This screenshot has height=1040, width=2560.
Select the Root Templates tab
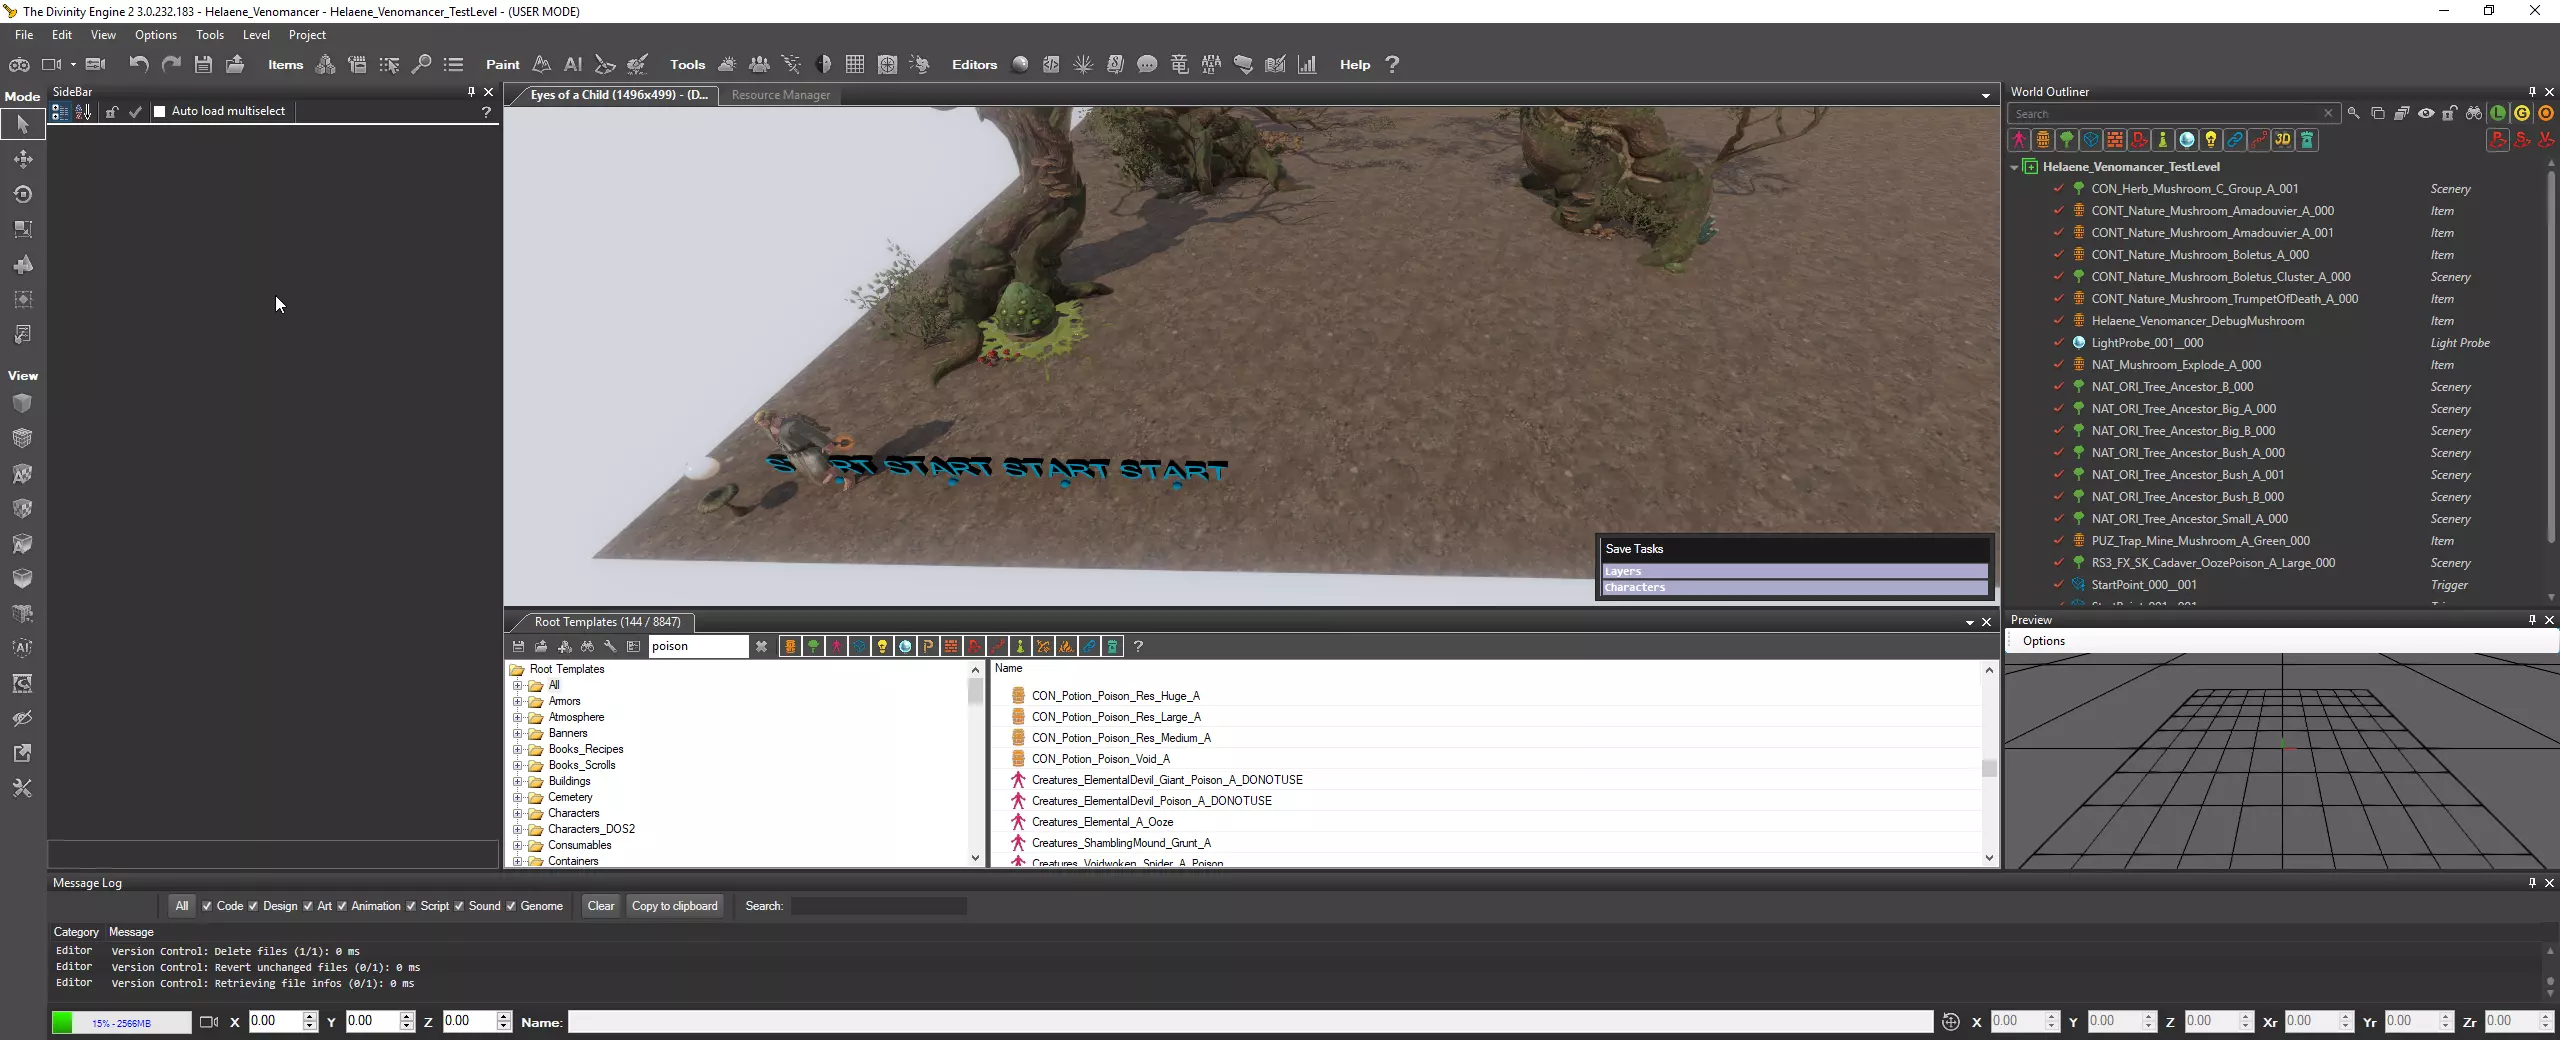607,622
